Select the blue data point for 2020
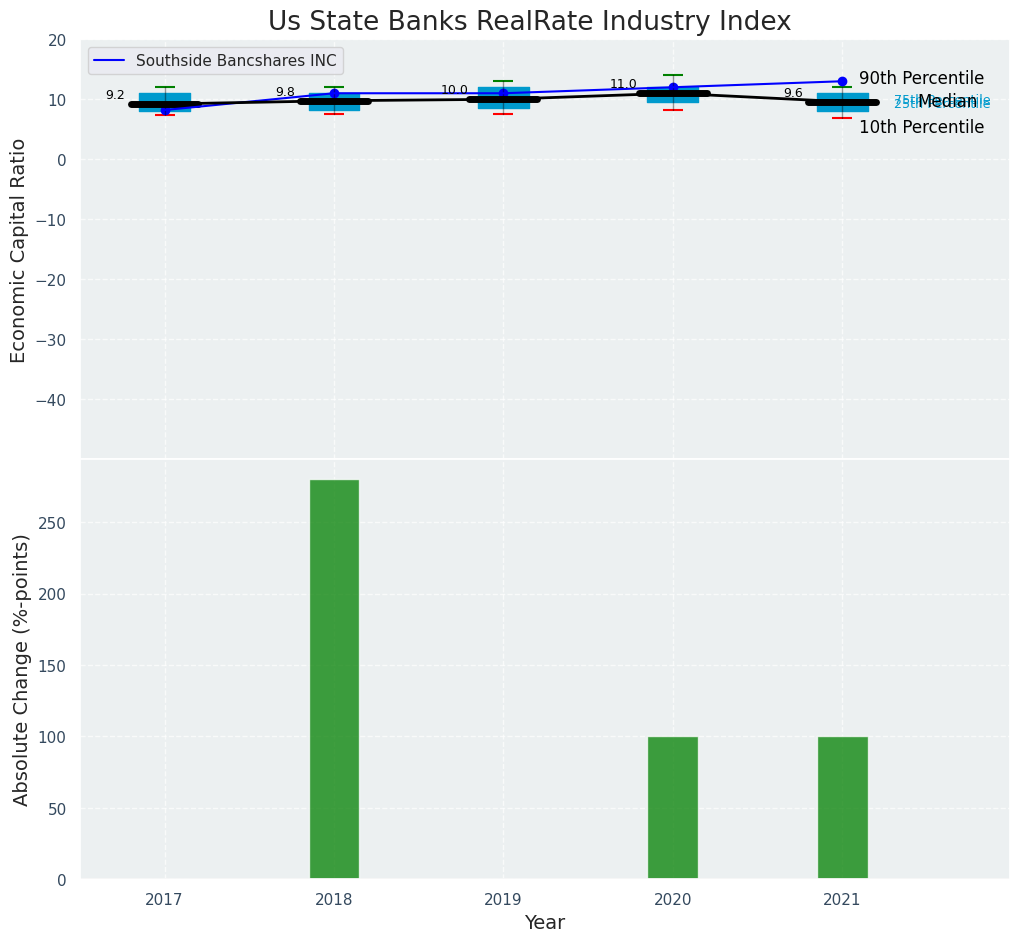The image size is (1019, 942). tap(673, 87)
